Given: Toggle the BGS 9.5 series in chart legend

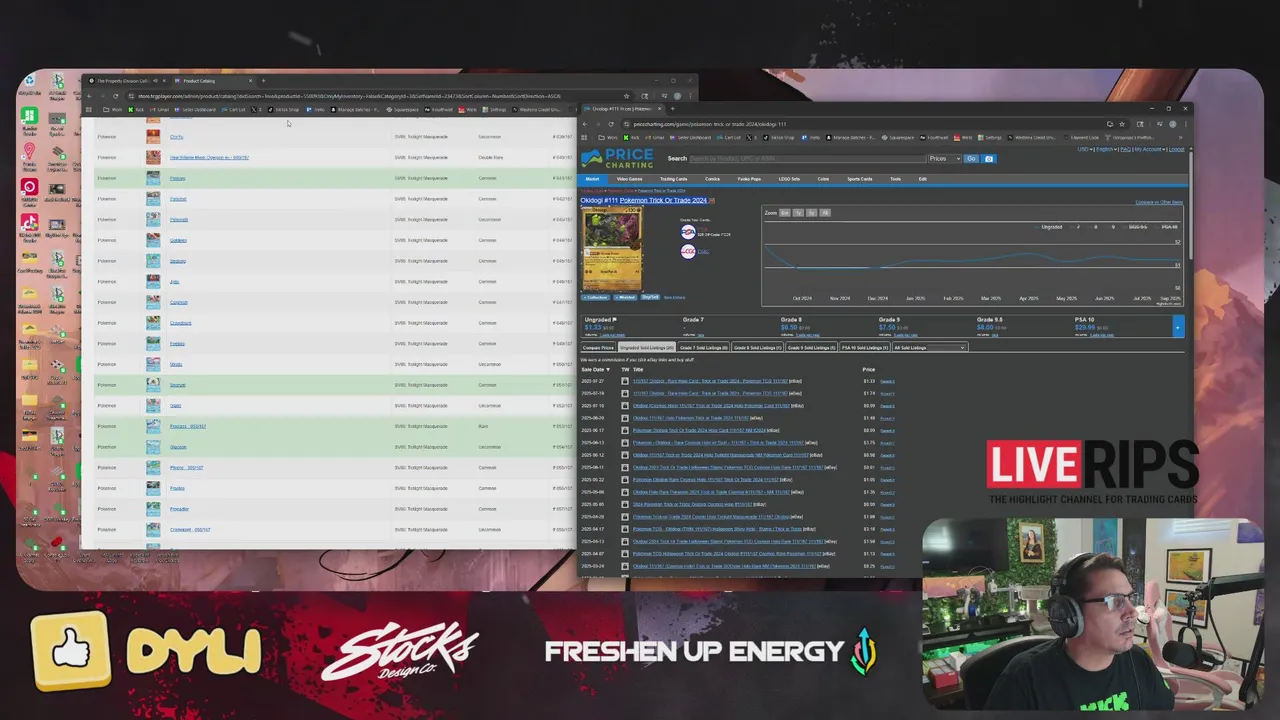Looking at the screenshot, I should click(x=1135, y=227).
